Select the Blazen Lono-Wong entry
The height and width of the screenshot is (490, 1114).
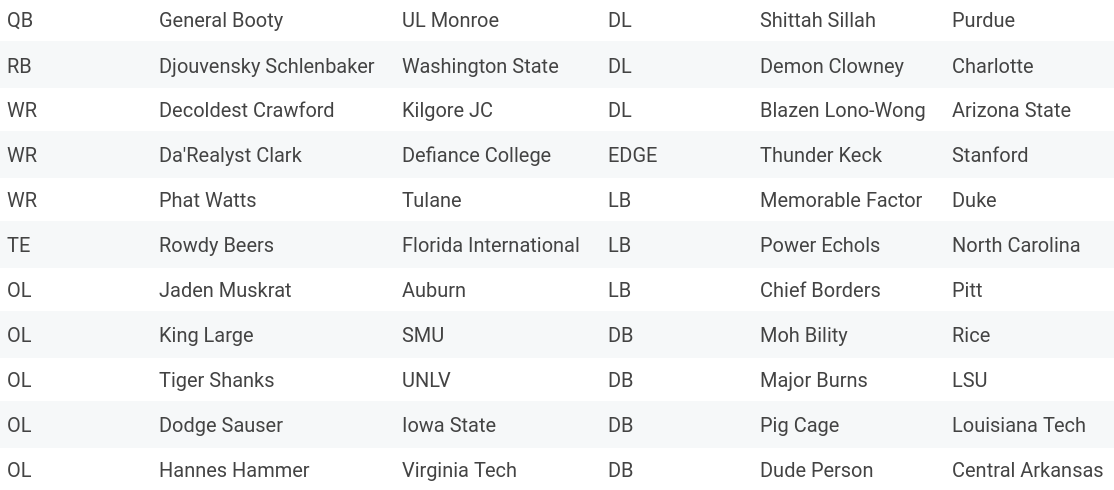[842, 110]
